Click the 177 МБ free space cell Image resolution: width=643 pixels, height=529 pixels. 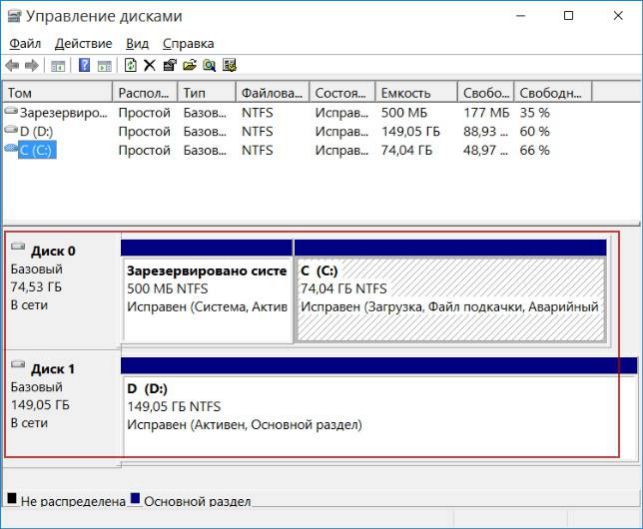[486, 112]
